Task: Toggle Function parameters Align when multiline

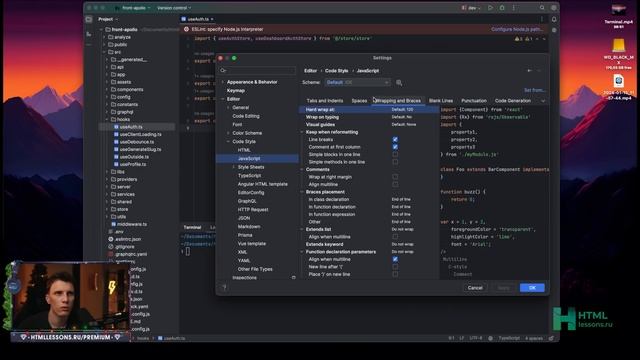Action: (395, 259)
